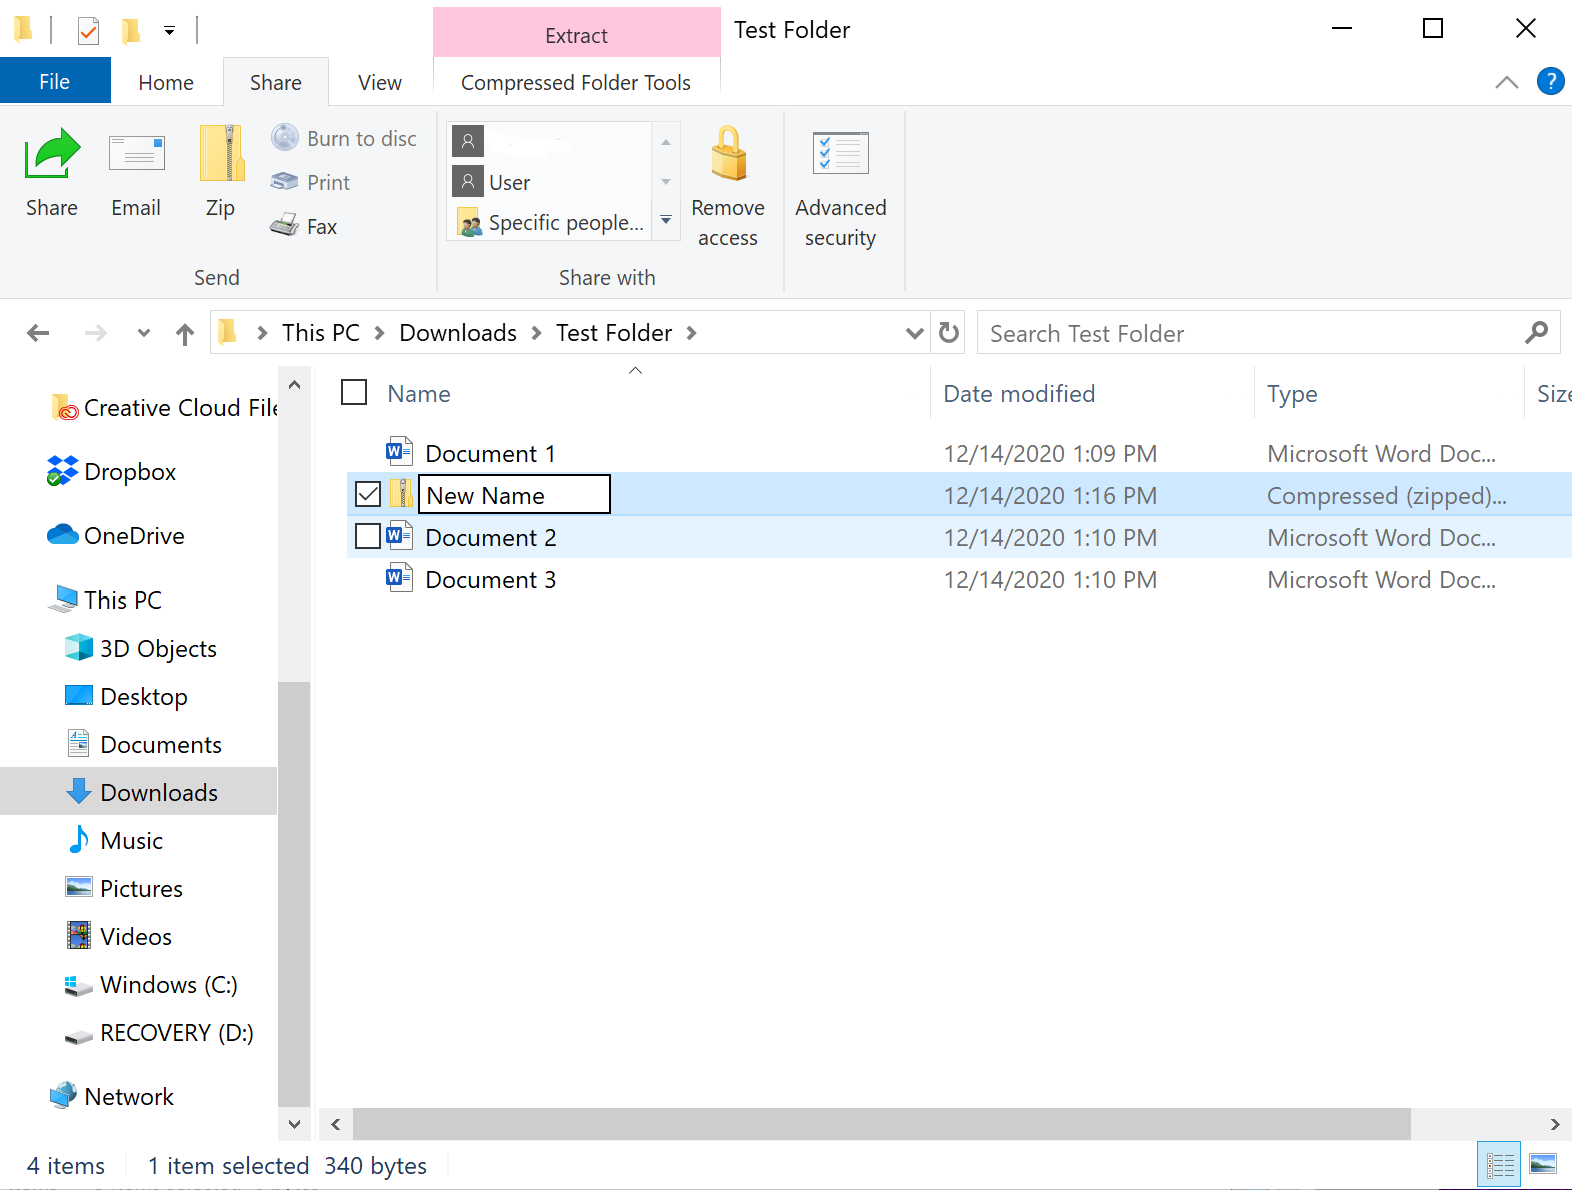Click This PC in the address breadcrumb

(320, 333)
